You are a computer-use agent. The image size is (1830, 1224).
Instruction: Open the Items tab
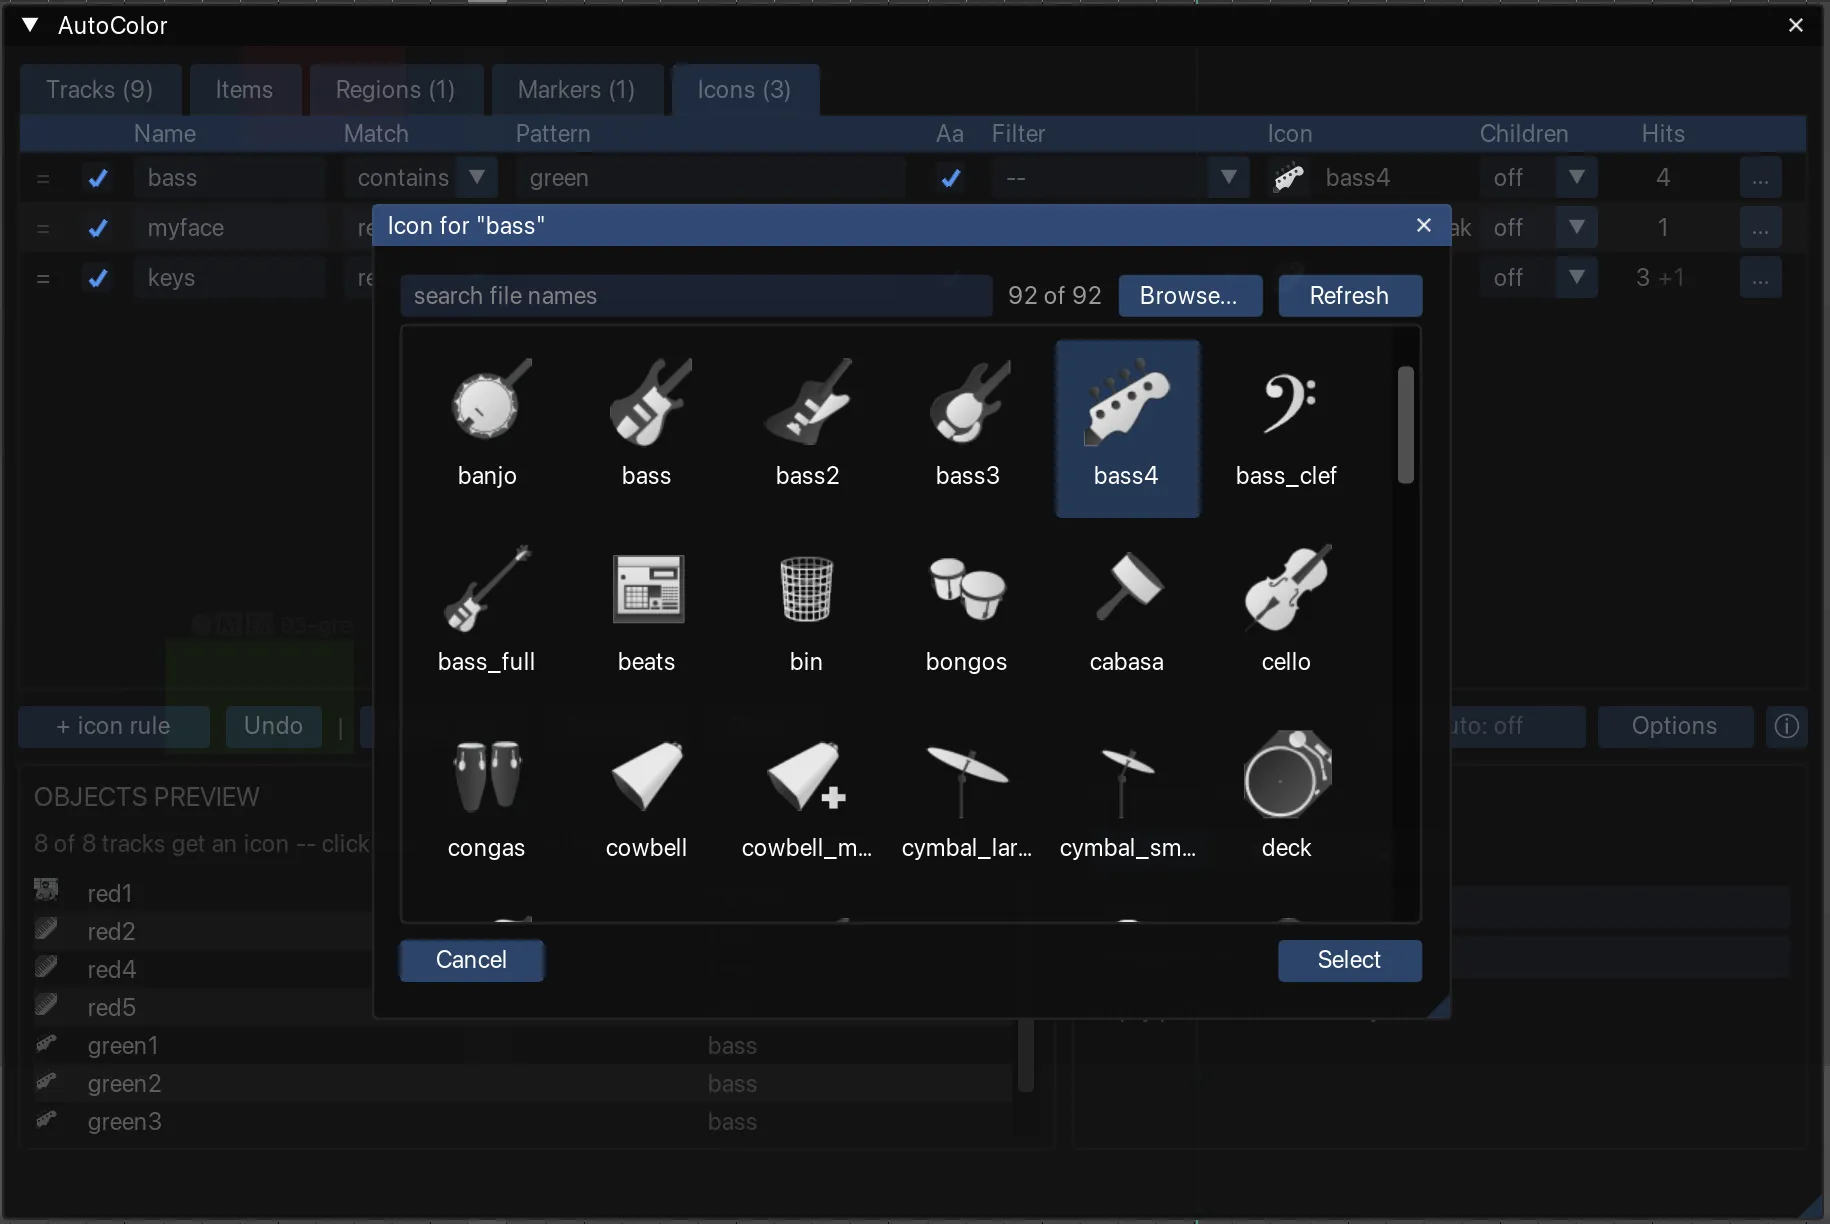245,90
